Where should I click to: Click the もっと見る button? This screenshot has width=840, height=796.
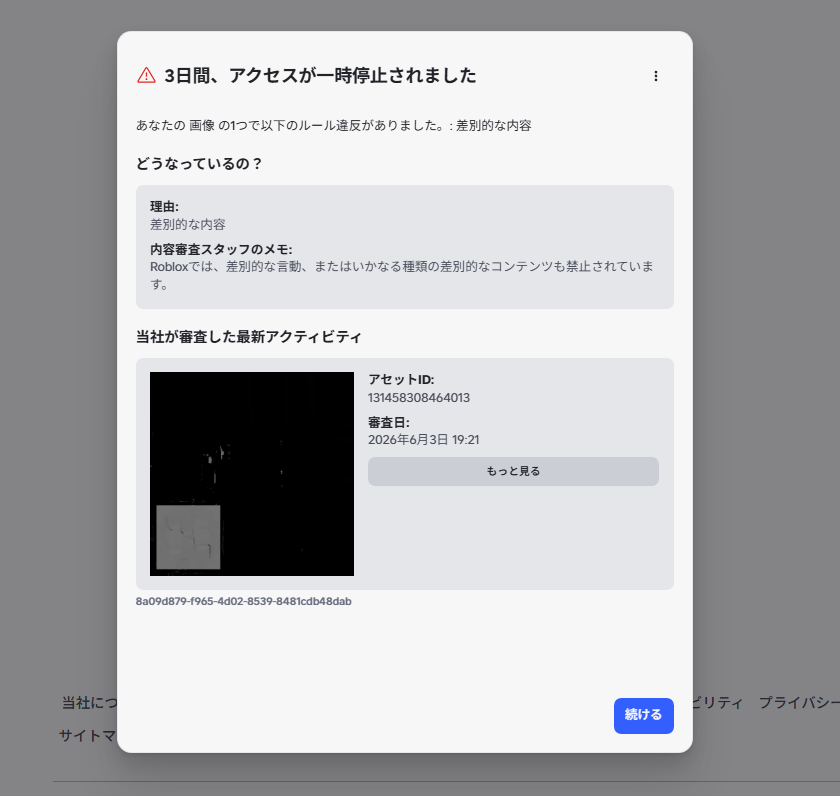(513, 471)
